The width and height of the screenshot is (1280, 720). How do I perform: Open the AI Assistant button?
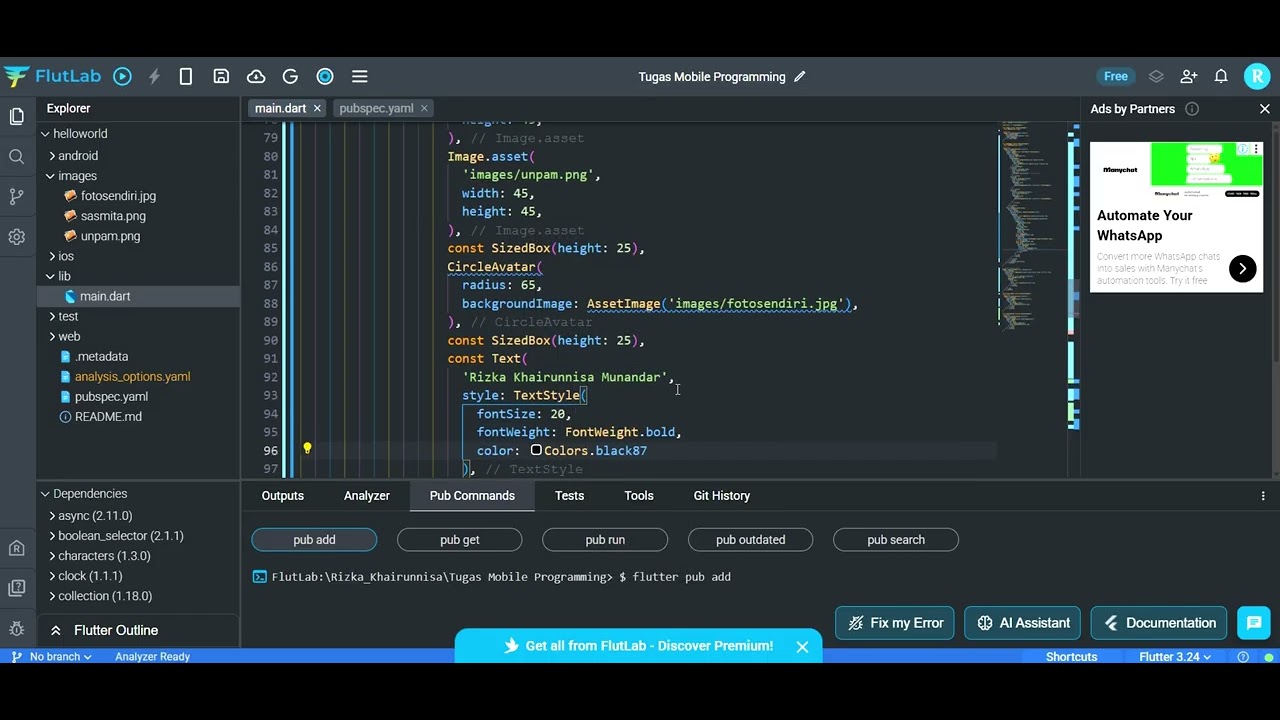1023,623
